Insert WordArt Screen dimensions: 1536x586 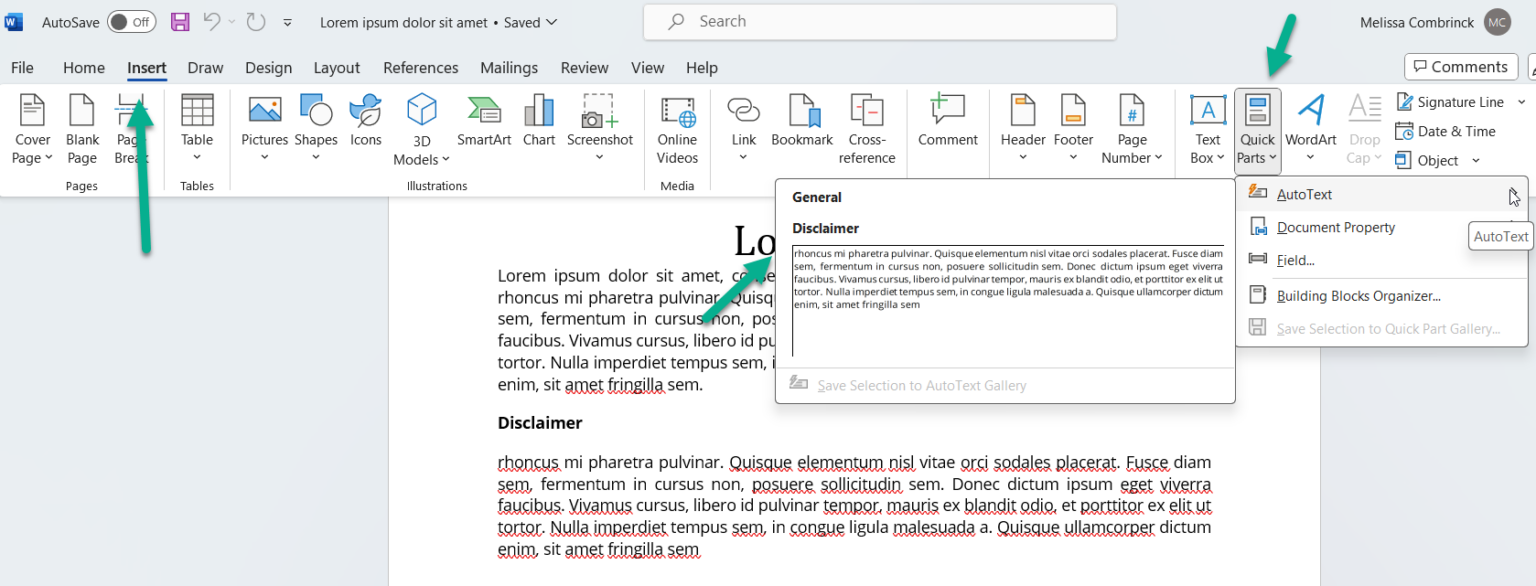[1311, 129]
